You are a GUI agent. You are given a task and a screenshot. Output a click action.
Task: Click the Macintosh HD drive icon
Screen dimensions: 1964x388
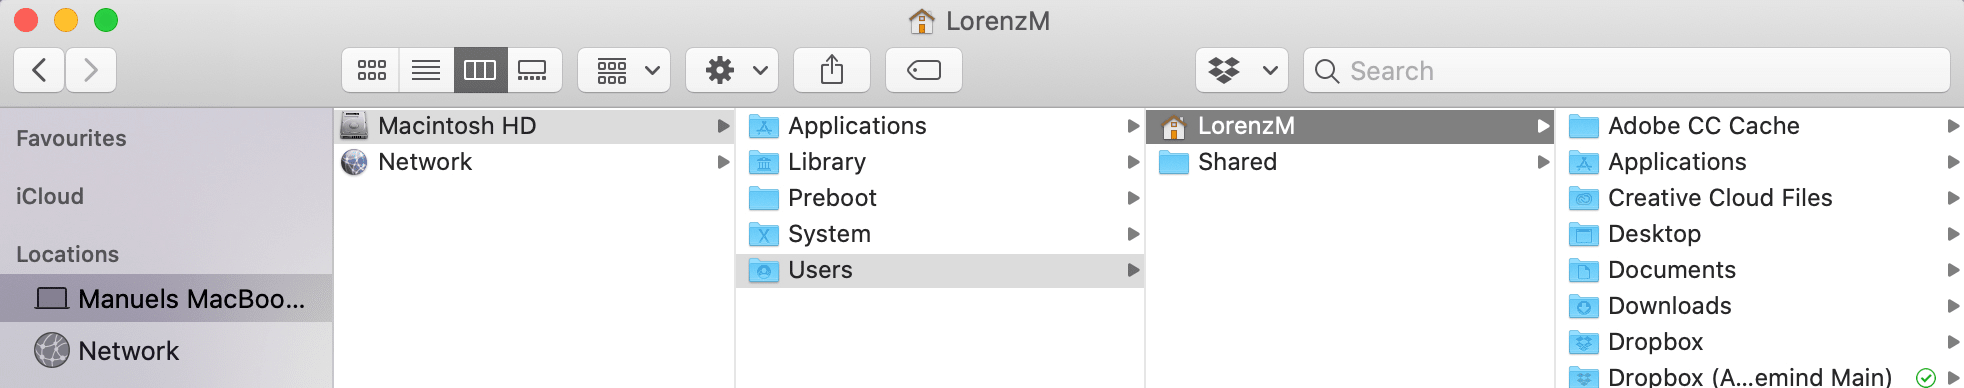point(354,126)
